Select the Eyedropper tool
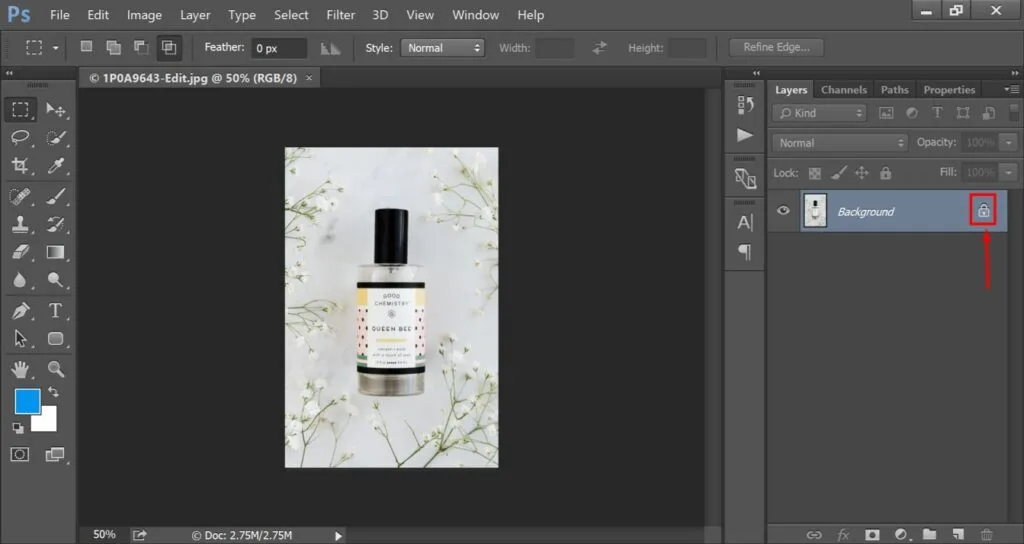The height and width of the screenshot is (544, 1024). [x=56, y=166]
